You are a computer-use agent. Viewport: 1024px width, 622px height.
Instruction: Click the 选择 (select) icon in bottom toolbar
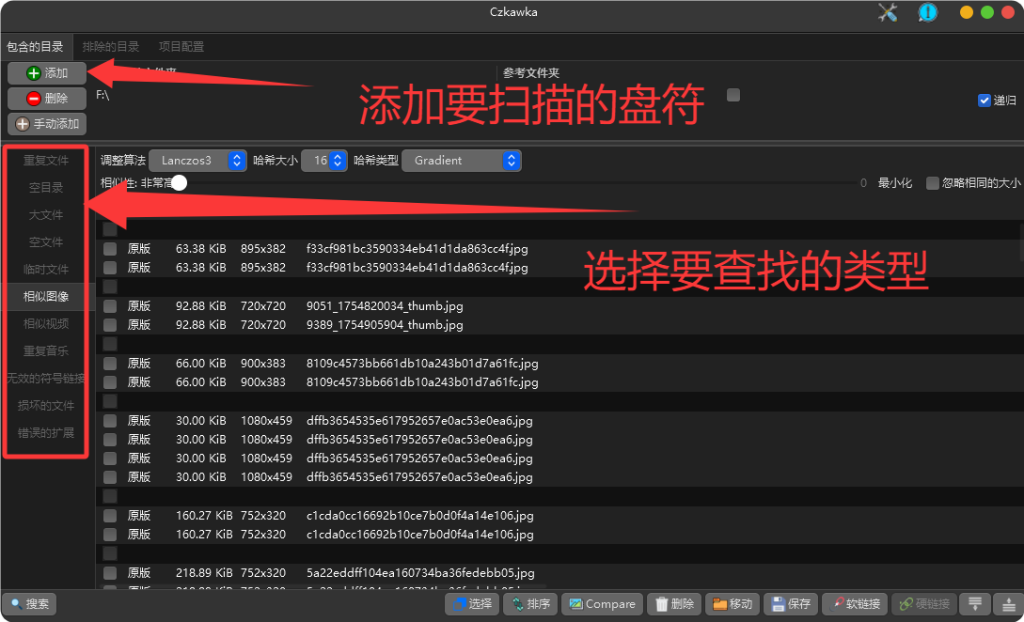[x=471, y=603]
